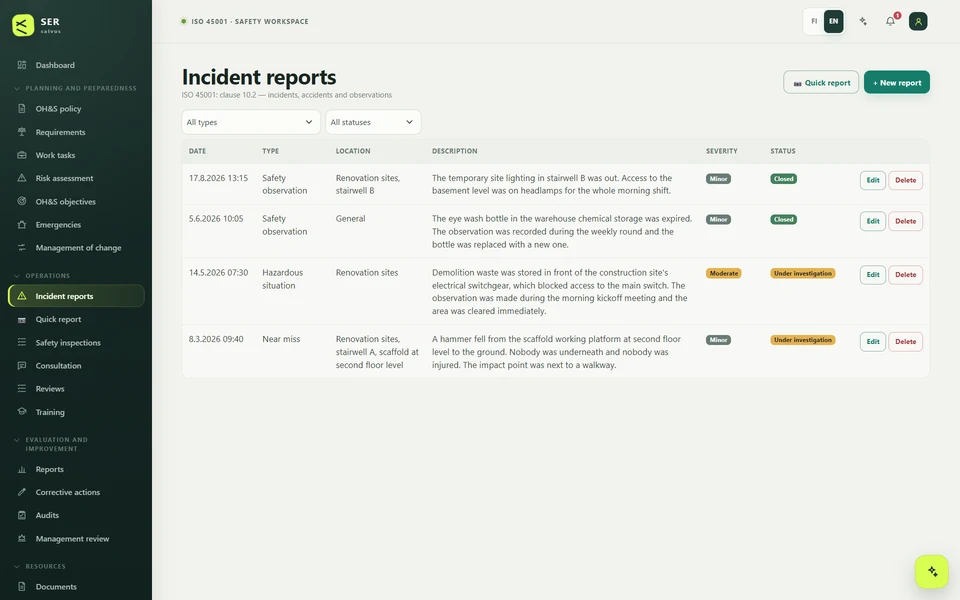The image size is (960, 600).
Task: Open Audits menu item
Action: click(76, 515)
